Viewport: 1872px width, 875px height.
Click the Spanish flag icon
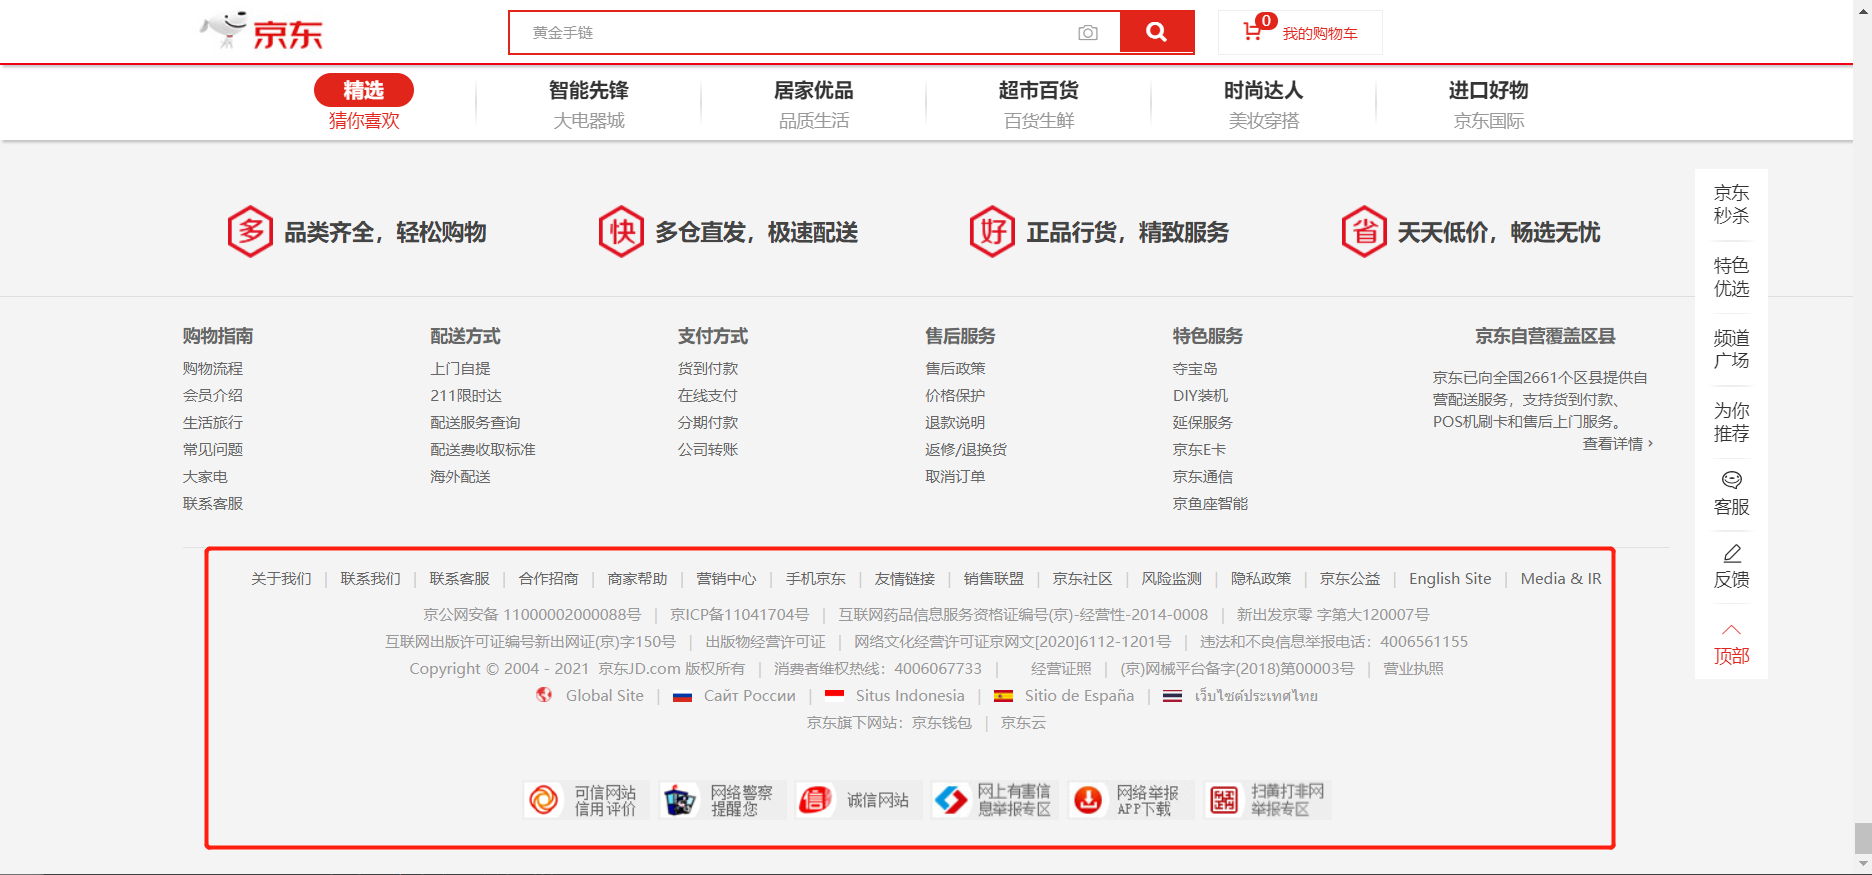pos(1003,696)
